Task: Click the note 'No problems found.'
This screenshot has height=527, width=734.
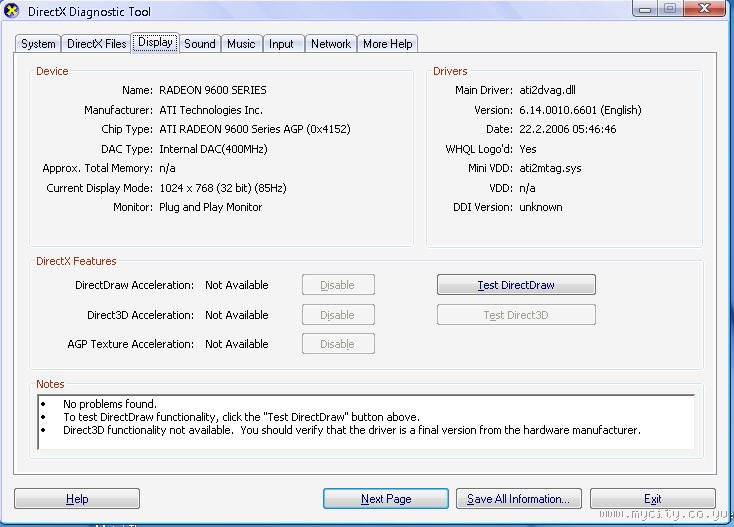Action: [x=110, y=404]
